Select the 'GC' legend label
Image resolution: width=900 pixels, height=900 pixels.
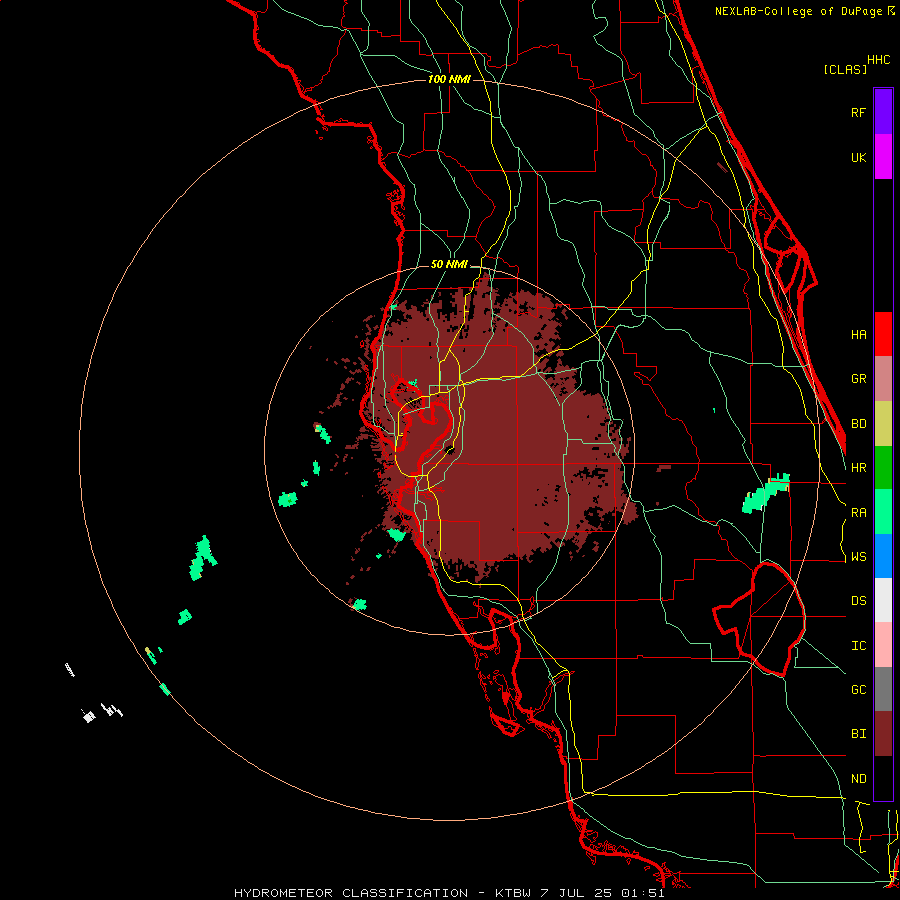tap(858, 690)
